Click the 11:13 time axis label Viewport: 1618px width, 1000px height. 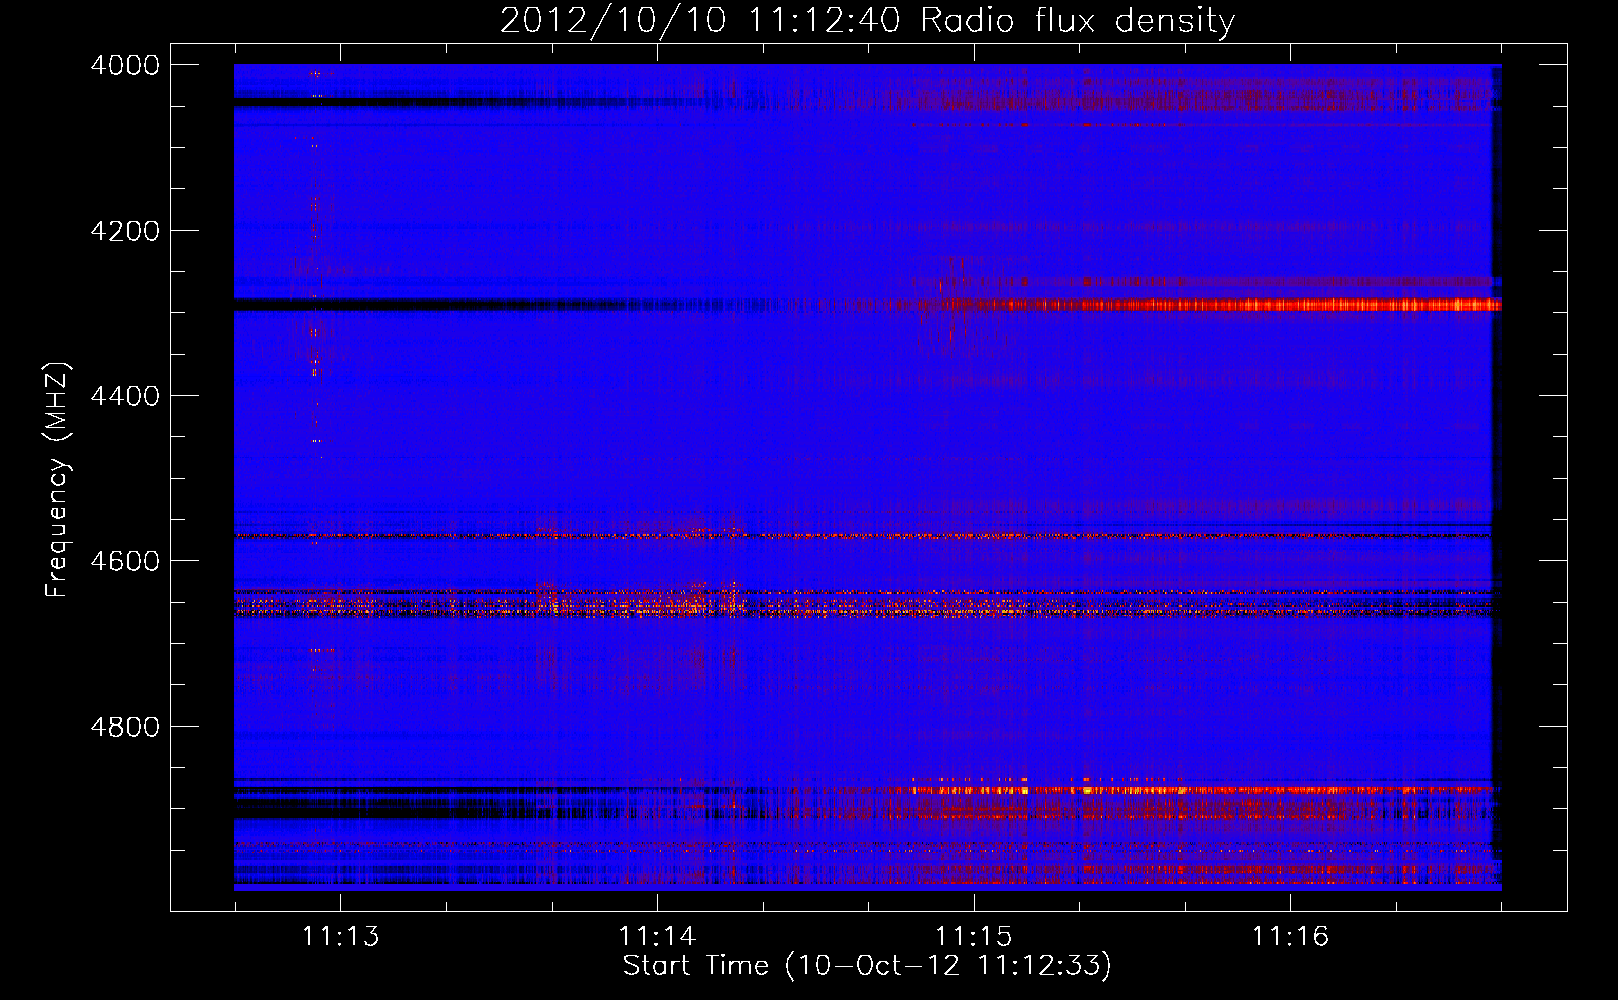pos(341,936)
